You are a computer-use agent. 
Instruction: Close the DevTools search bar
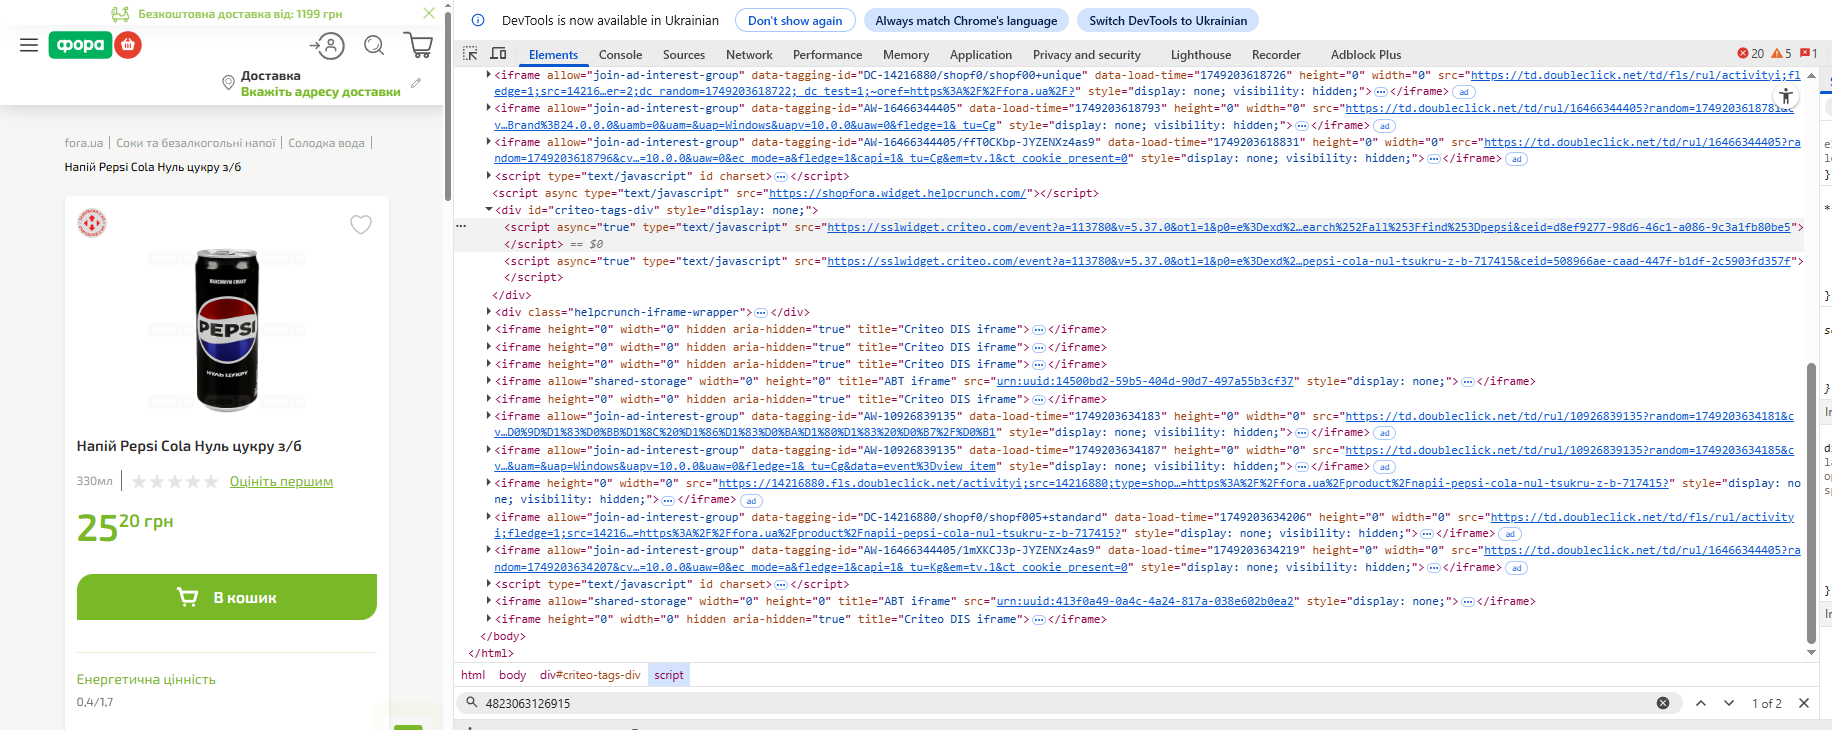click(1804, 703)
